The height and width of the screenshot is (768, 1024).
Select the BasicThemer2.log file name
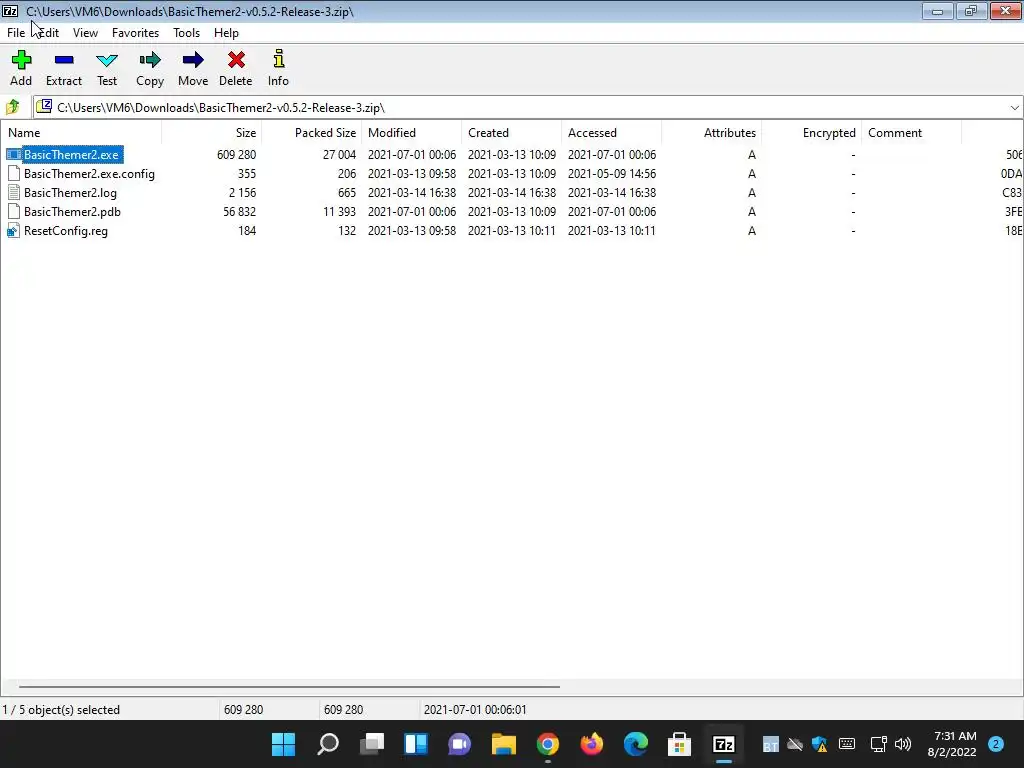(70, 193)
